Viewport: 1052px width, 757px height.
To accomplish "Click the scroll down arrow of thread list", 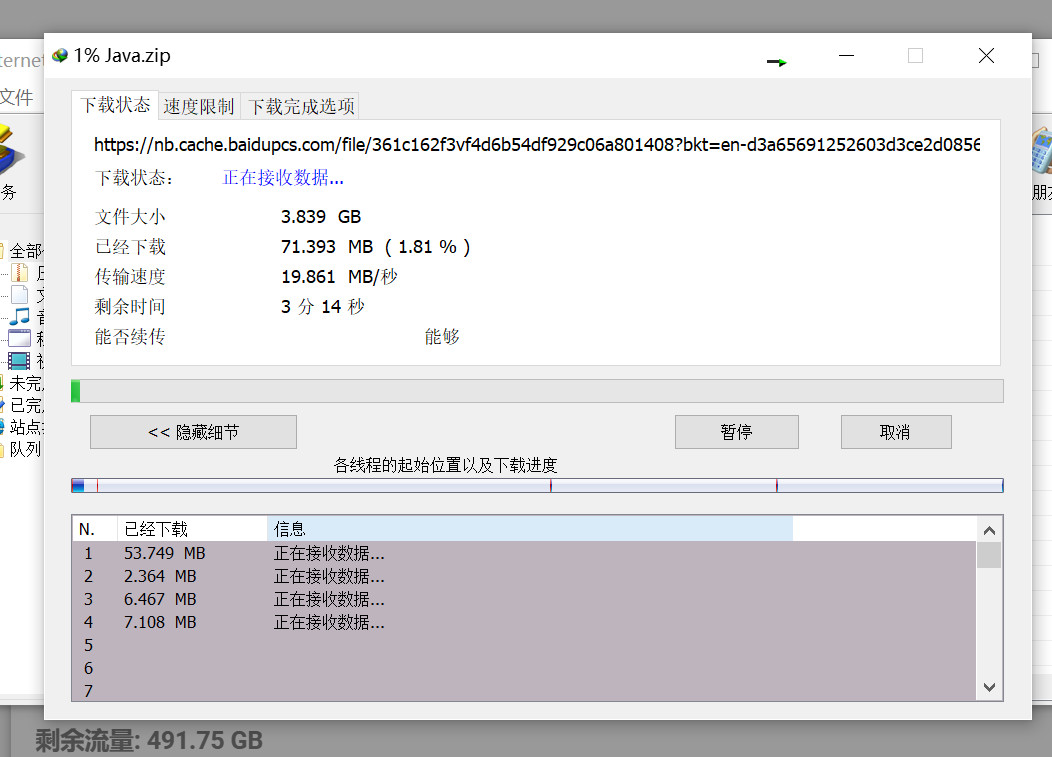I will (989, 687).
